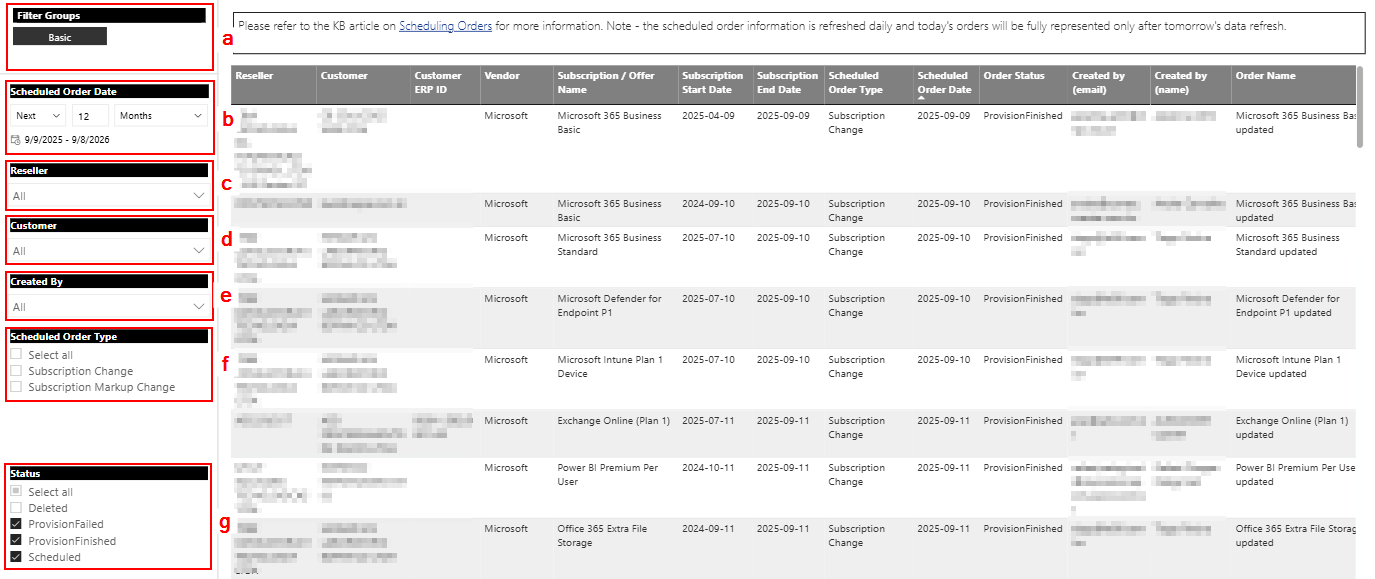Select the start date cell 2024-09-10

[x=708, y=204]
